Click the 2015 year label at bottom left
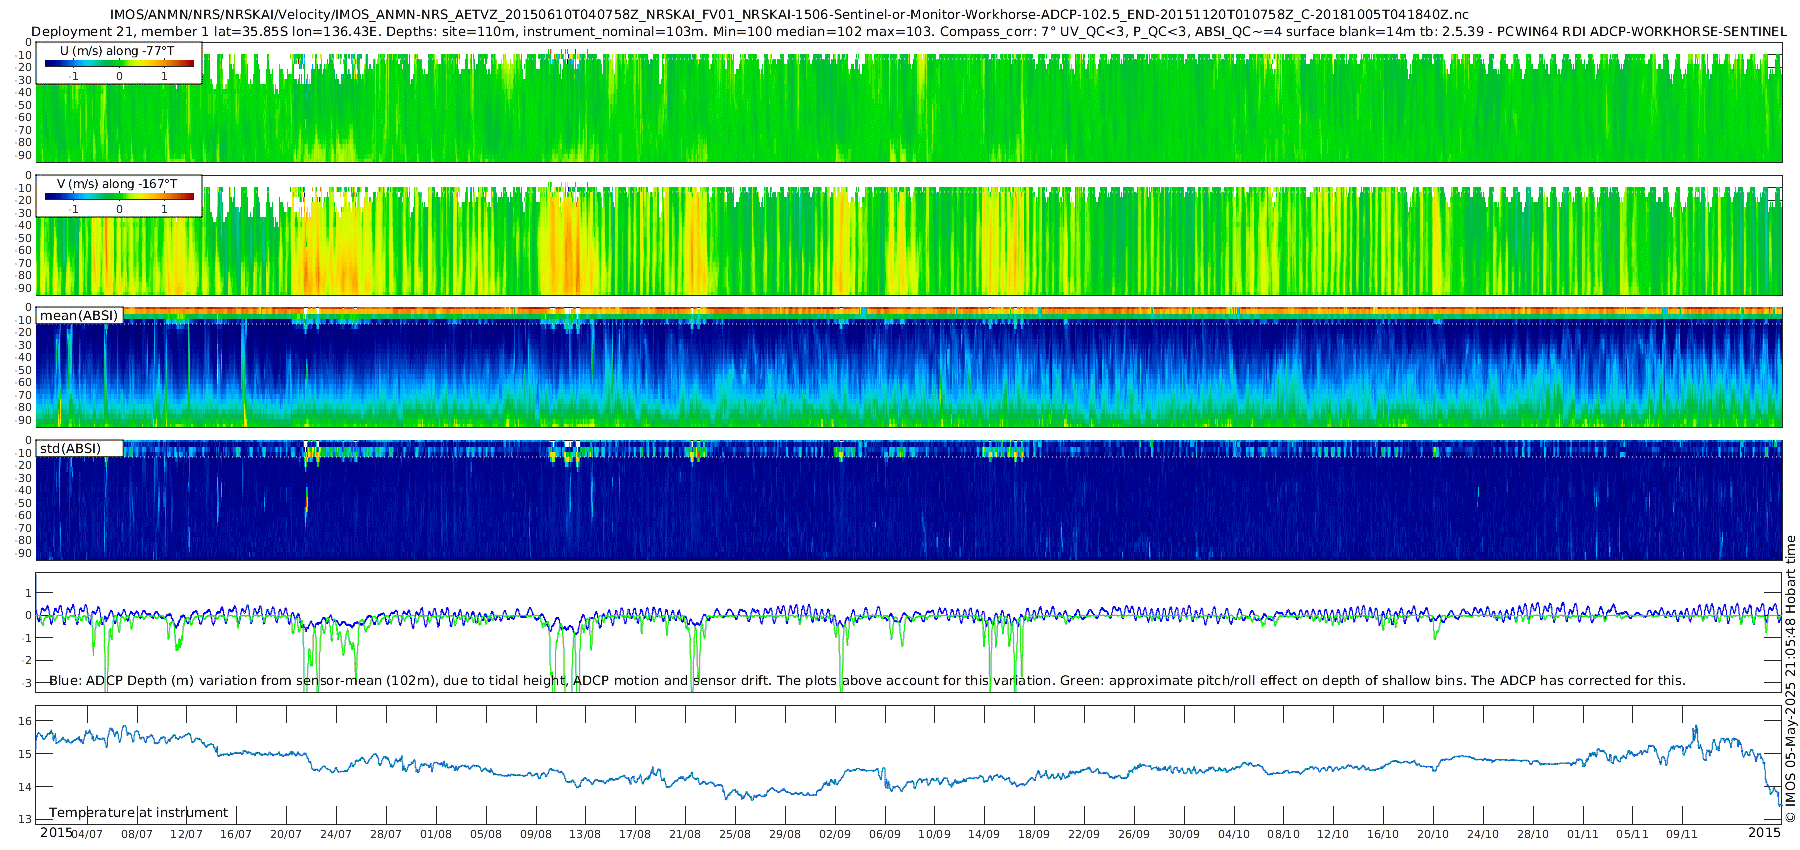The width and height of the screenshot is (1800, 850). pos(56,832)
